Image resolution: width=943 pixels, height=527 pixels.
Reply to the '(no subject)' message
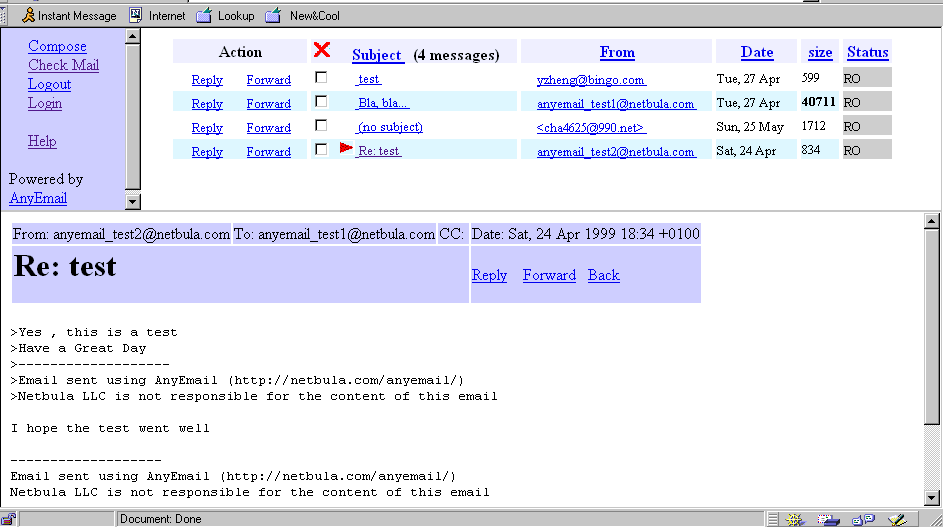(207, 128)
